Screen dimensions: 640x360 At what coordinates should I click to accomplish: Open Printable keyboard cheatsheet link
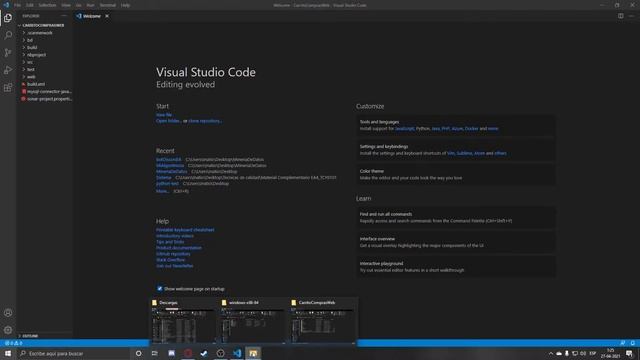click(x=185, y=230)
